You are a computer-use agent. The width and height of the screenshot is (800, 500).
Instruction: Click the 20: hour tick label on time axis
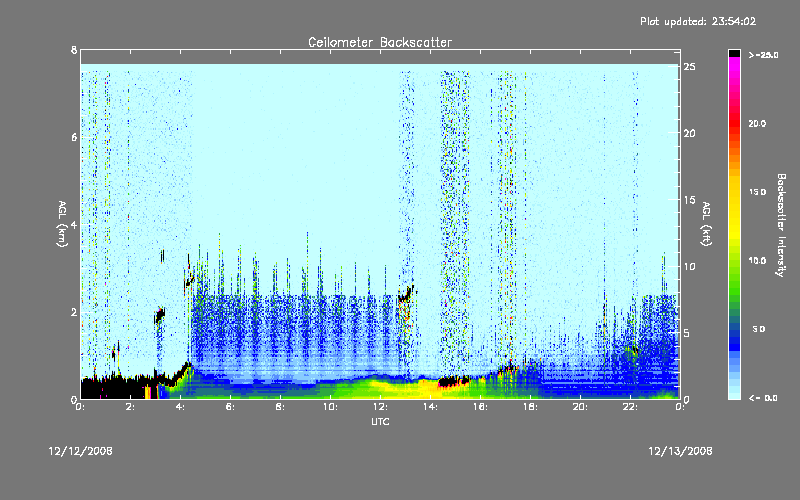click(581, 407)
